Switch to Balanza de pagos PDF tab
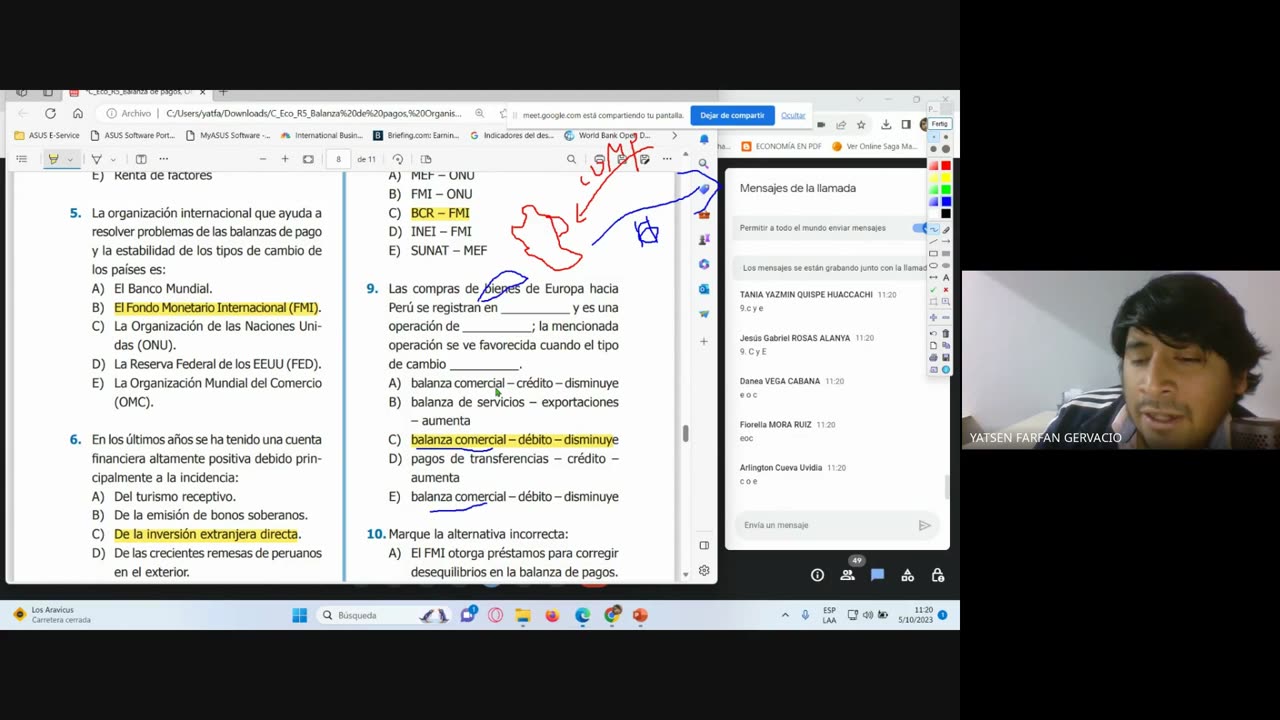The image size is (1280, 720). (138, 92)
